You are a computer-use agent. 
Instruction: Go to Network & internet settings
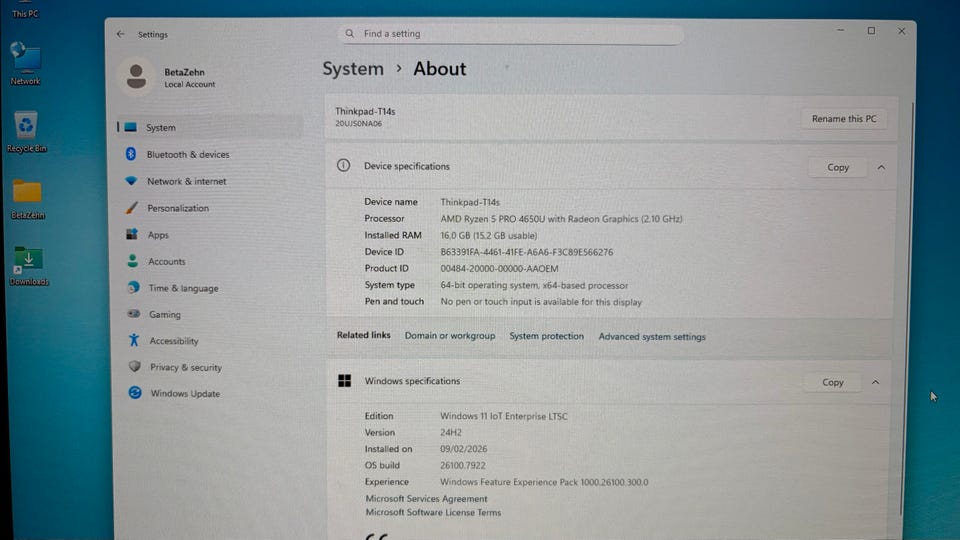(x=187, y=181)
